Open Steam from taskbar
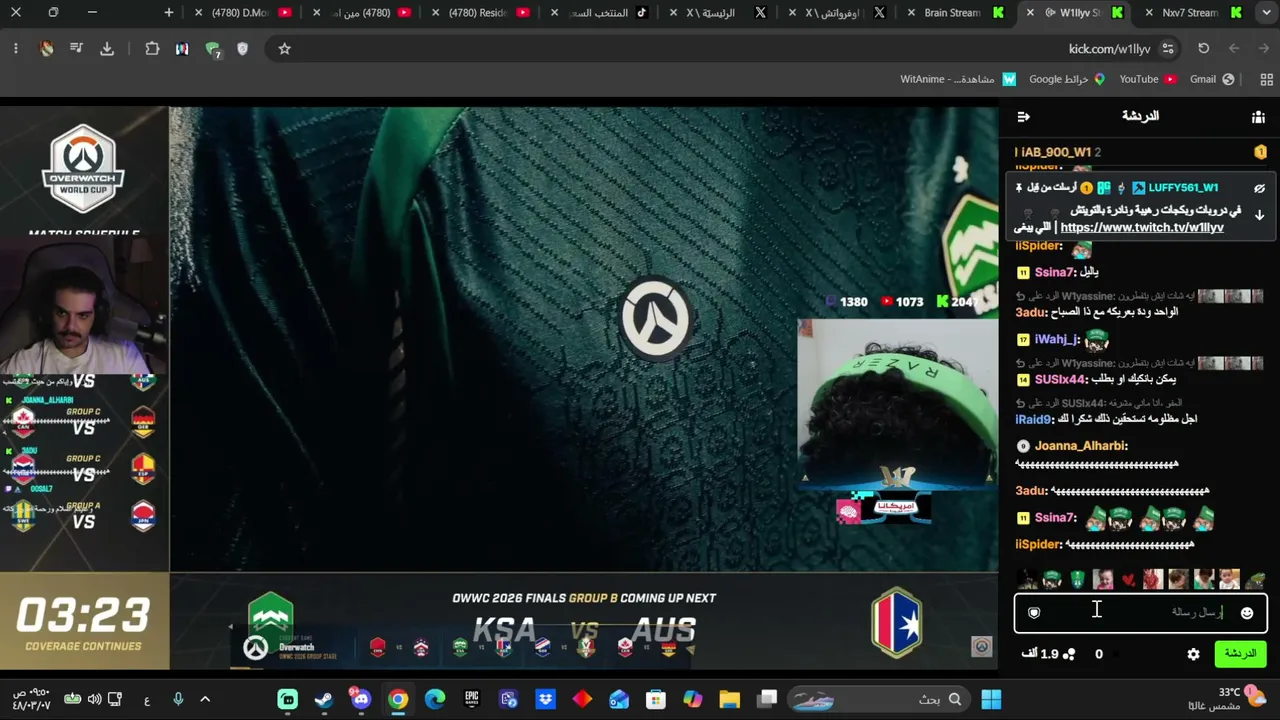The width and height of the screenshot is (1280, 720). pos(324,699)
